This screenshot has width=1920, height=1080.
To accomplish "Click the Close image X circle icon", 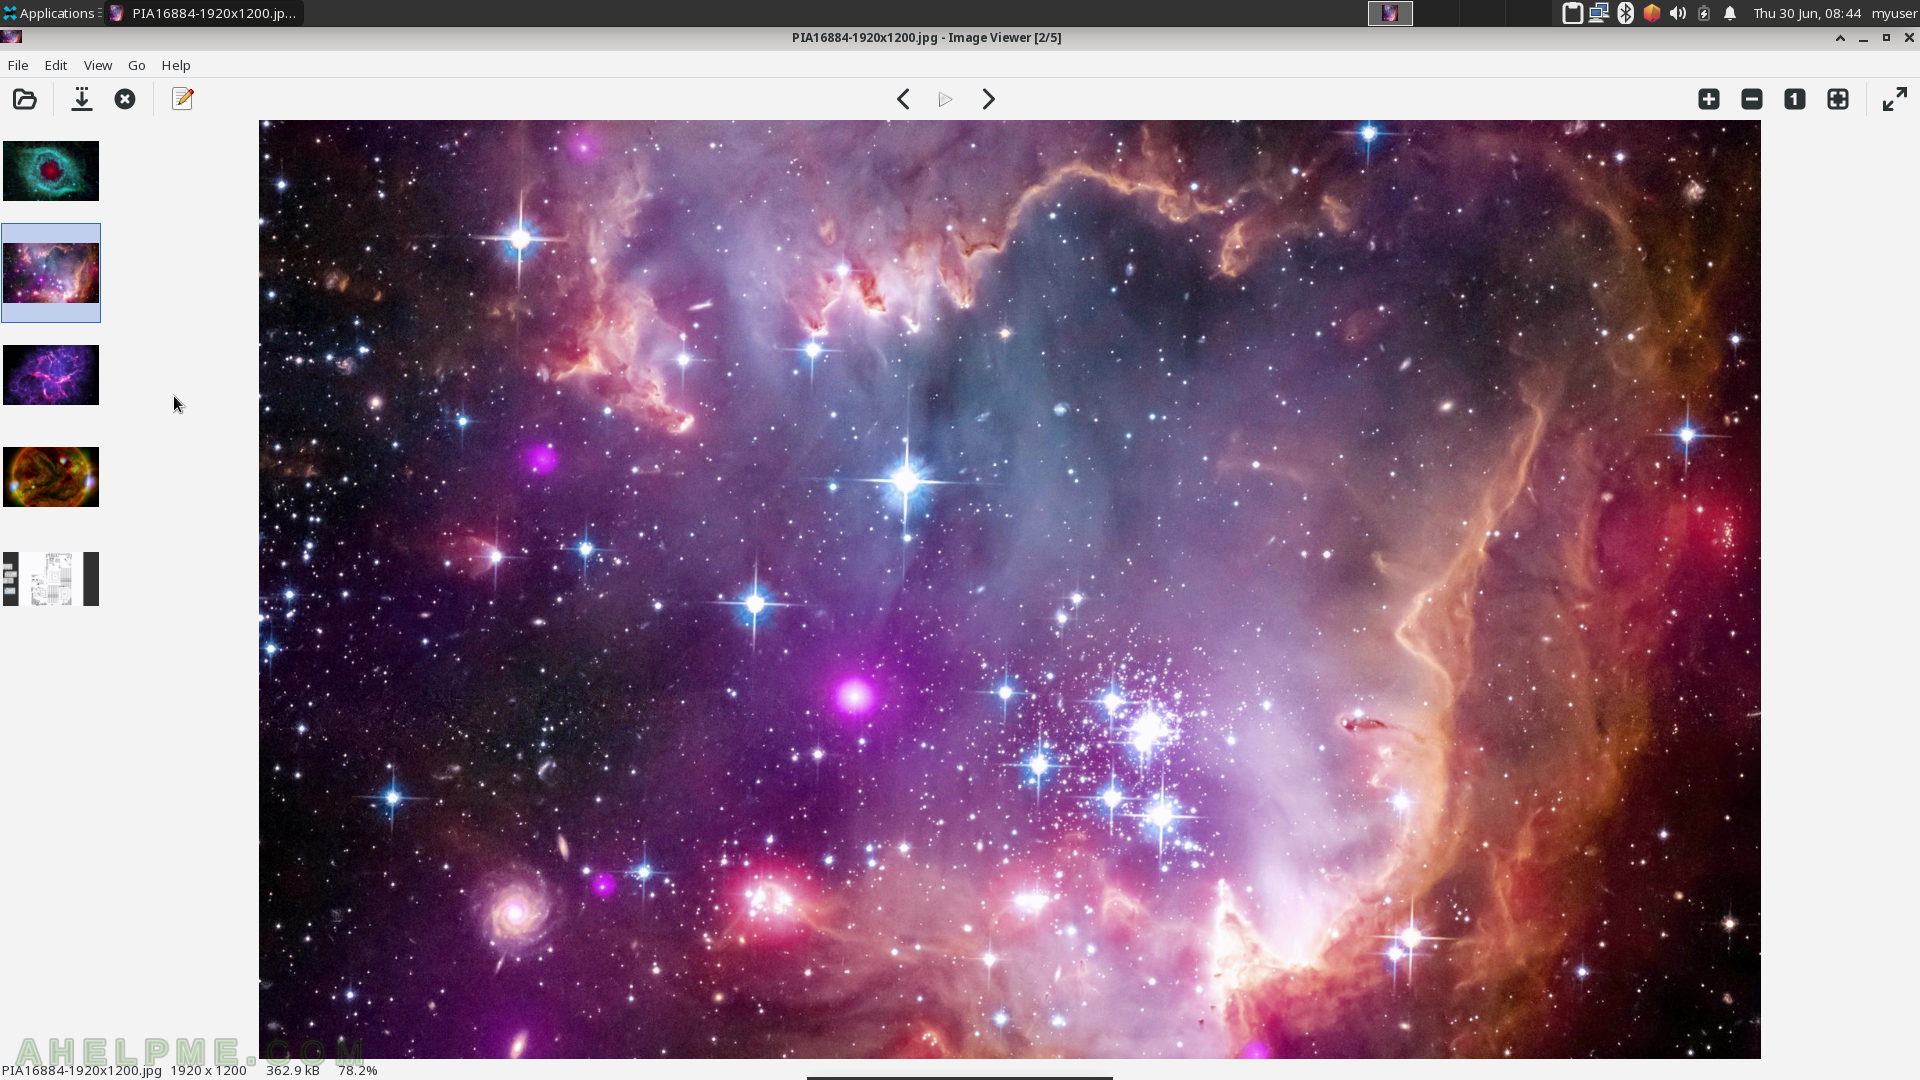I will coord(125,99).
